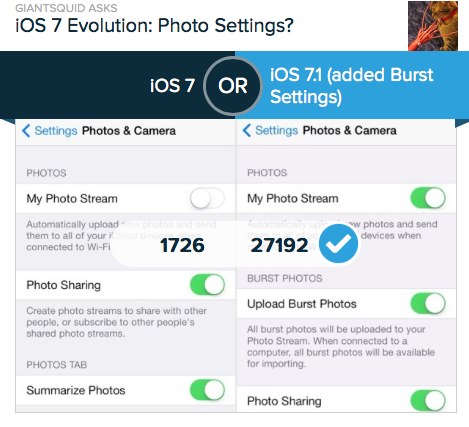Click the 27192 vote count

(279, 245)
